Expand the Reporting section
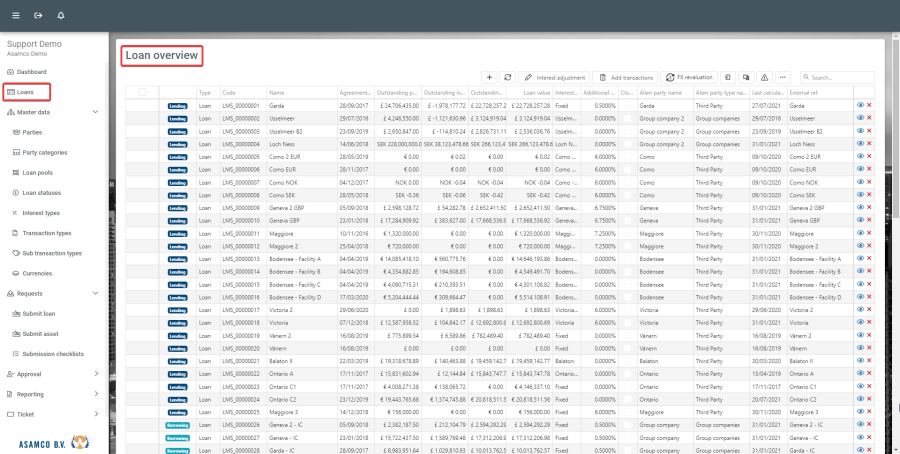 (94, 393)
